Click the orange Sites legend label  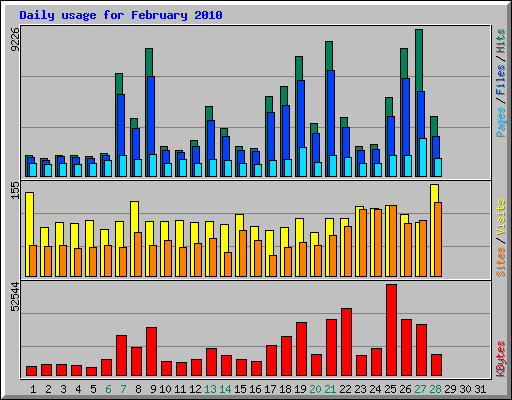(501, 262)
